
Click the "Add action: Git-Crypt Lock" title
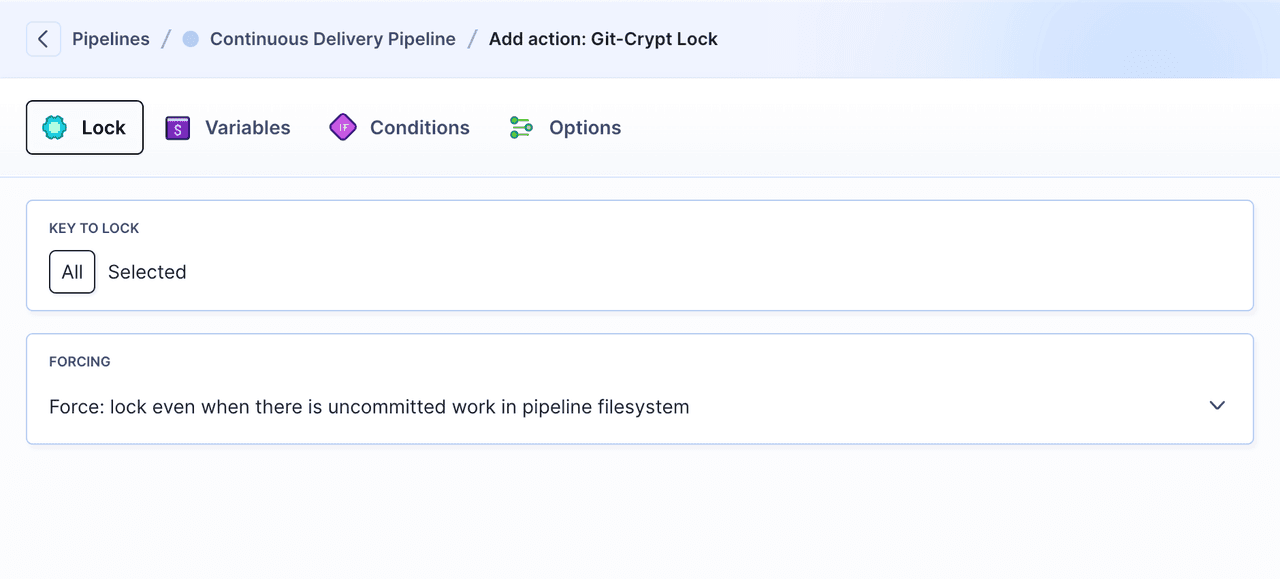coord(603,38)
